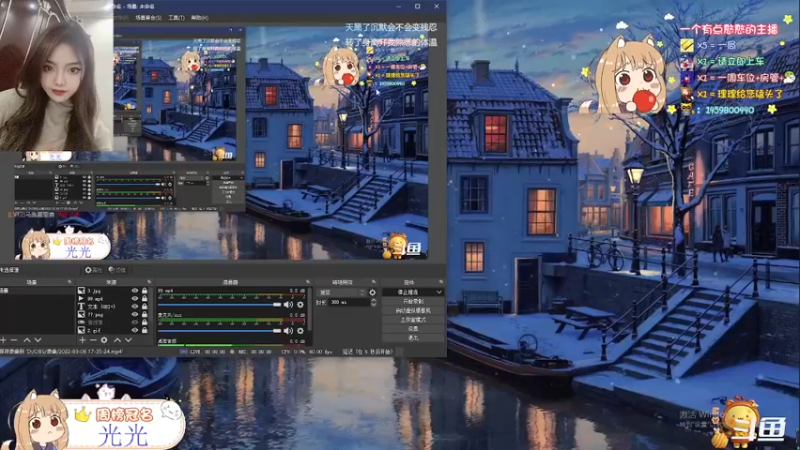Click Studio Mode button
Viewport: 800px width, 450px height.
coord(413,319)
